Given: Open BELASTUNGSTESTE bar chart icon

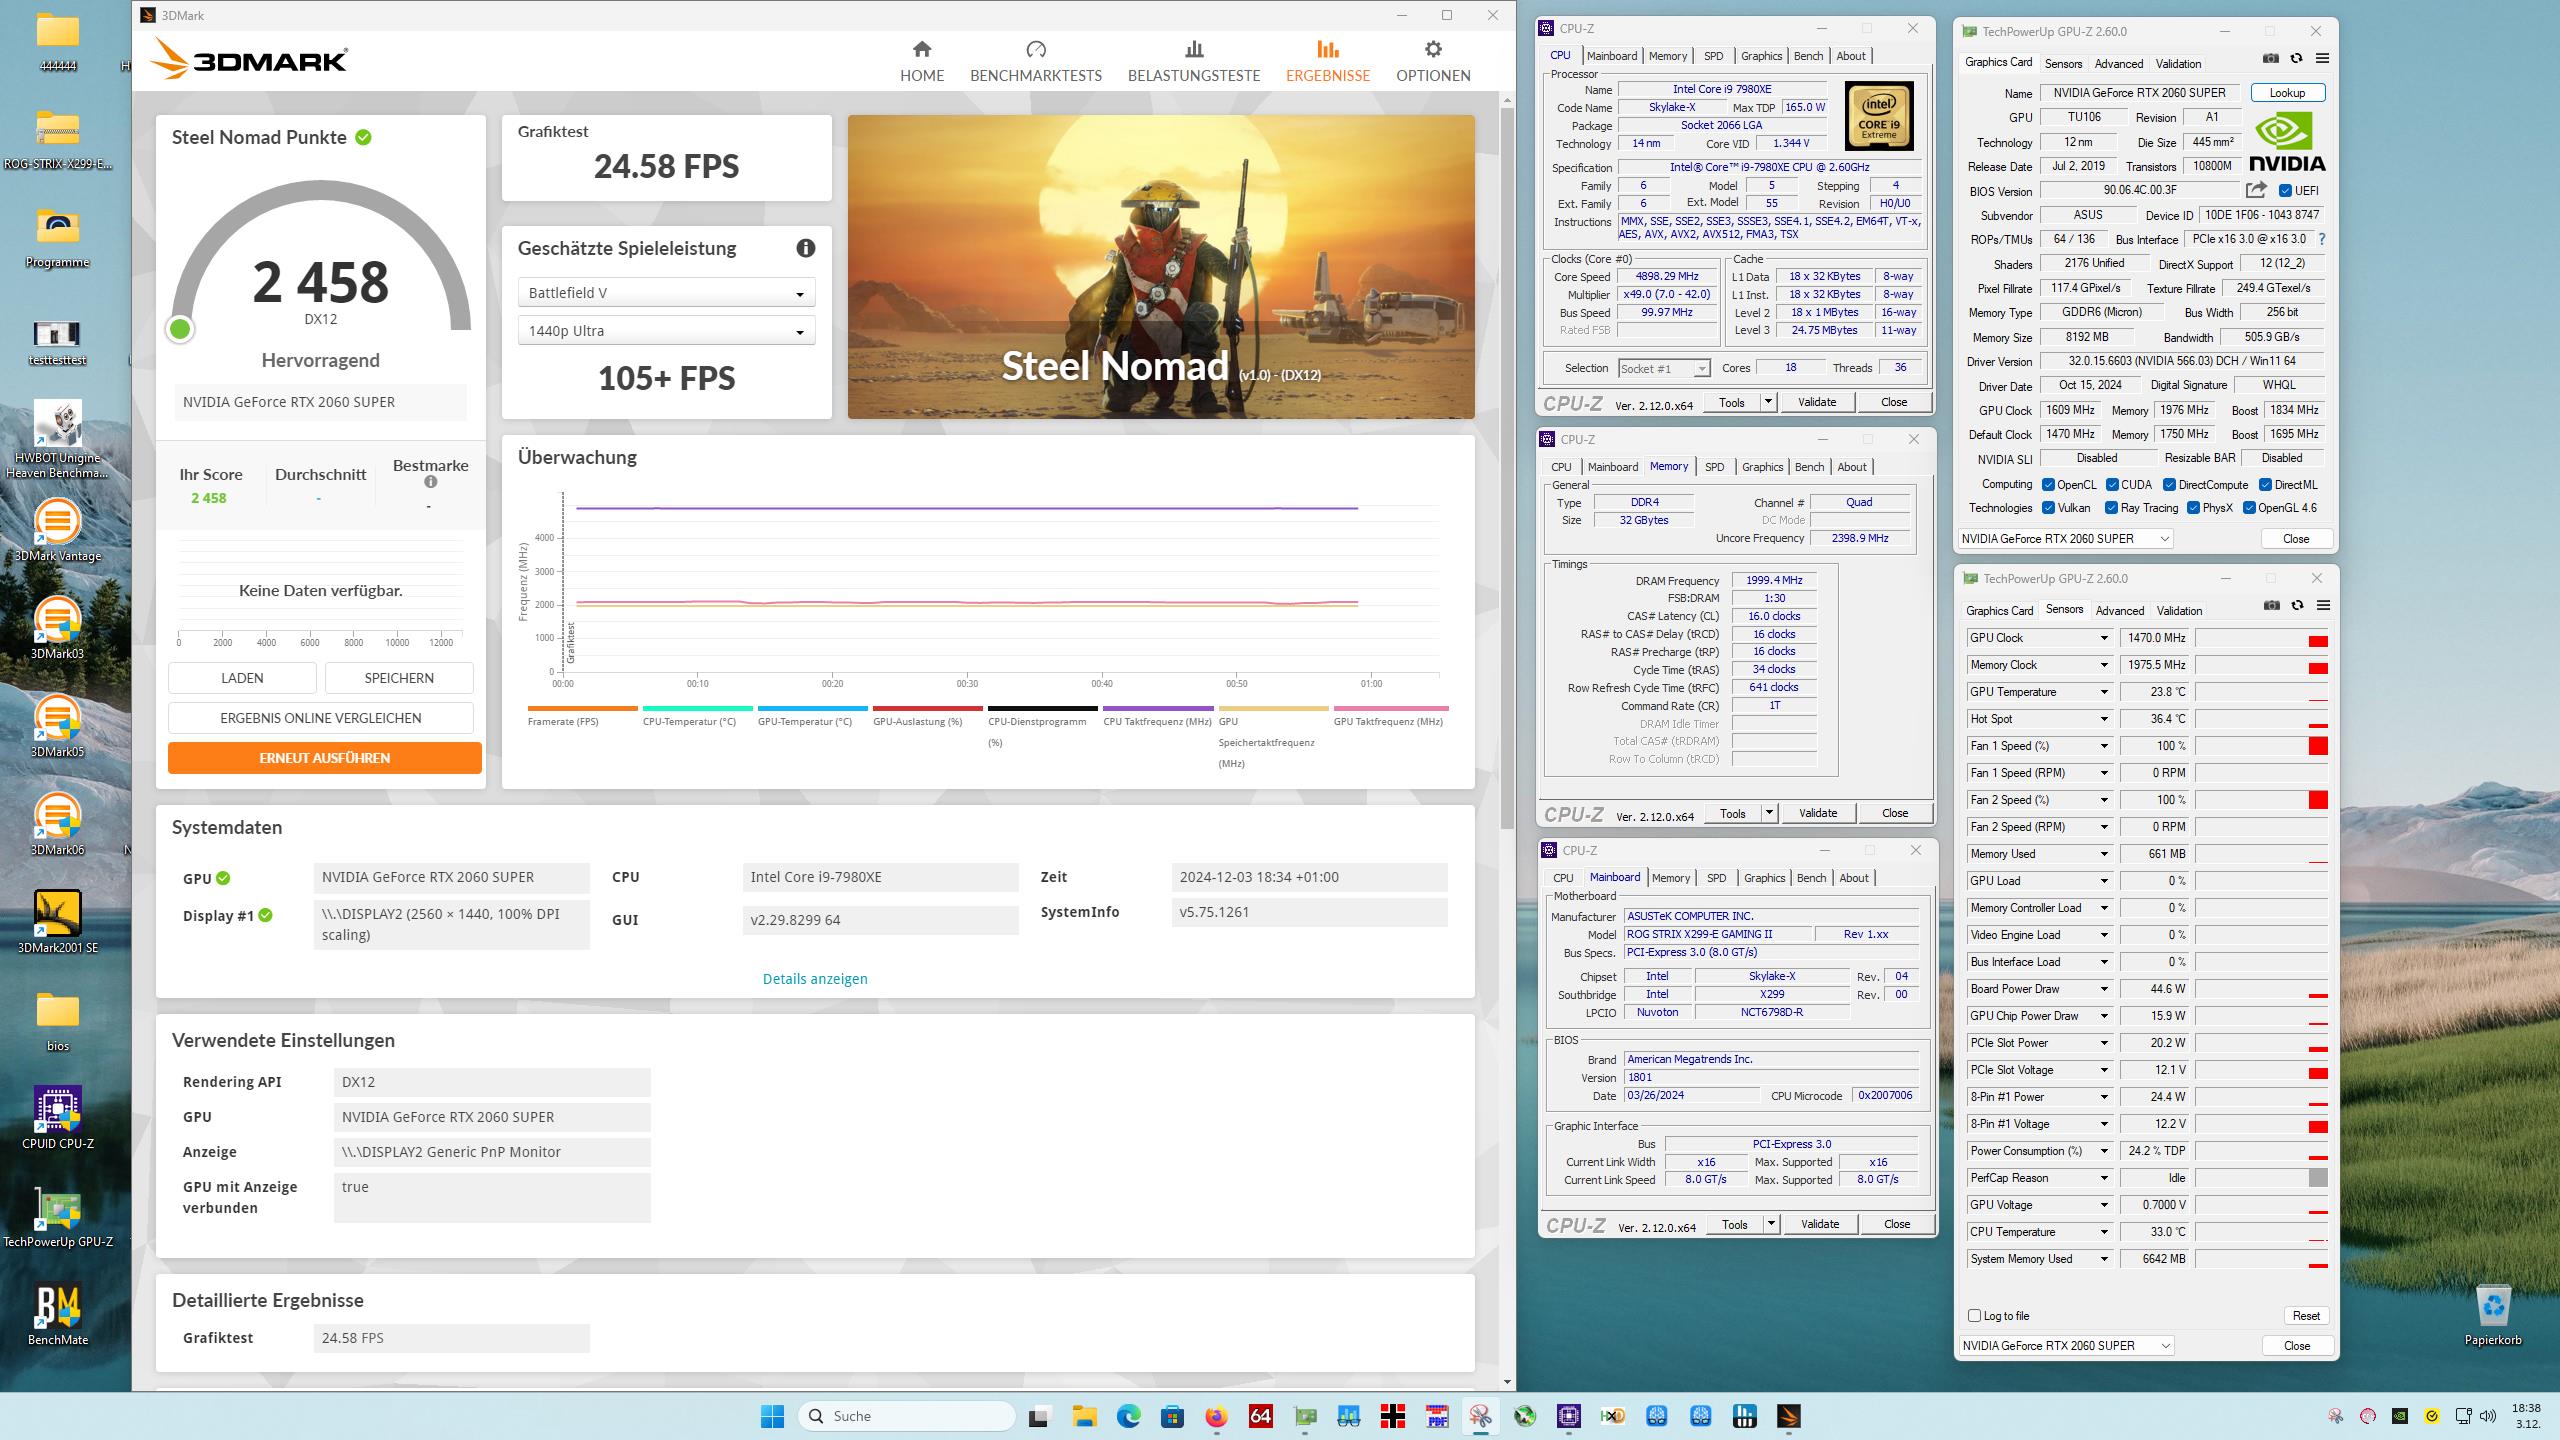Looking at the screenshot, I should click(x=1193, y=49).
